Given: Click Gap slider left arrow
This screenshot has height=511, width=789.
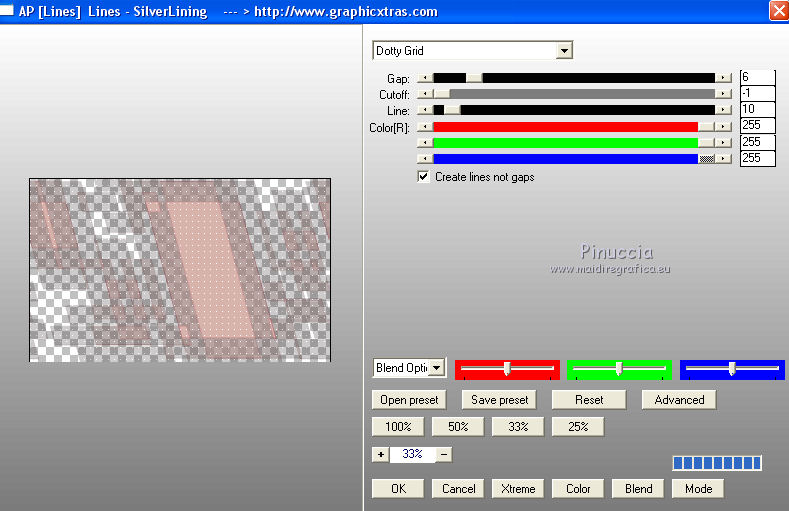Looking at the screenshot, I should (x=425, y=78).
